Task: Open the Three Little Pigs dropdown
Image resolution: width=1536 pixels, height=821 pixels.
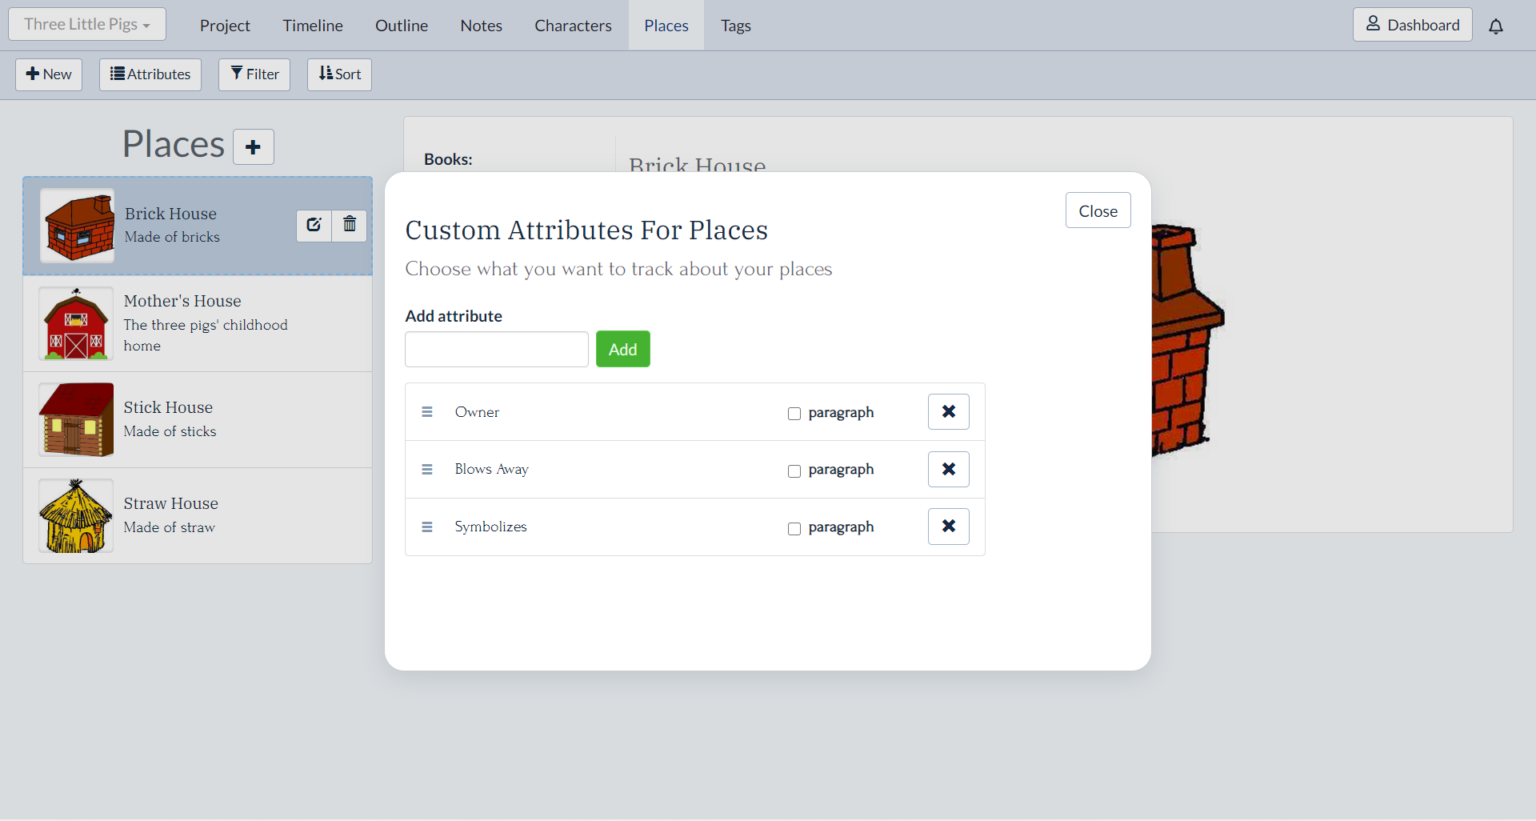Action: tap(87, 25)
